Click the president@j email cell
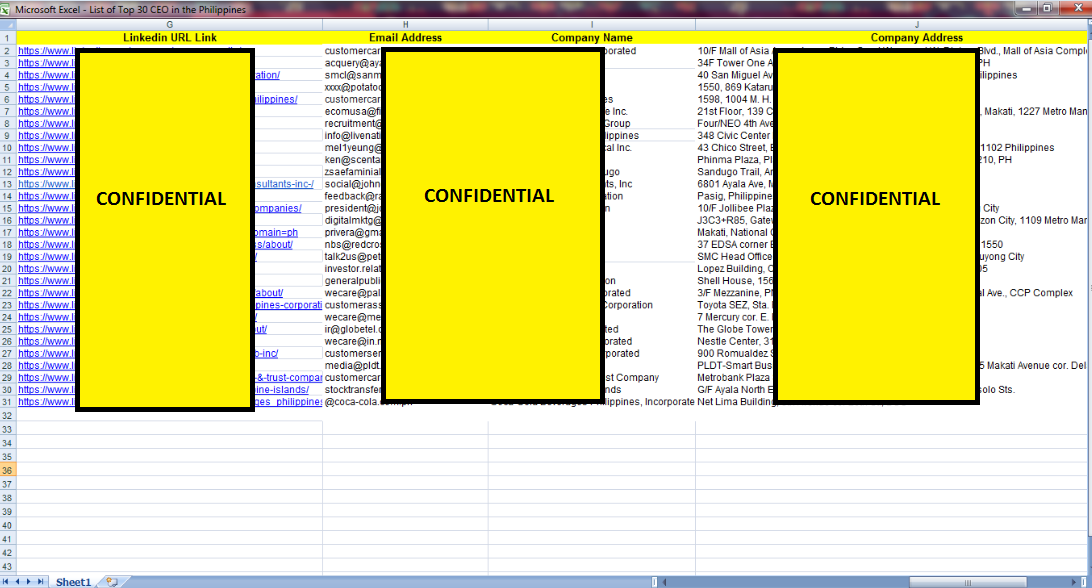 point(353,208)
